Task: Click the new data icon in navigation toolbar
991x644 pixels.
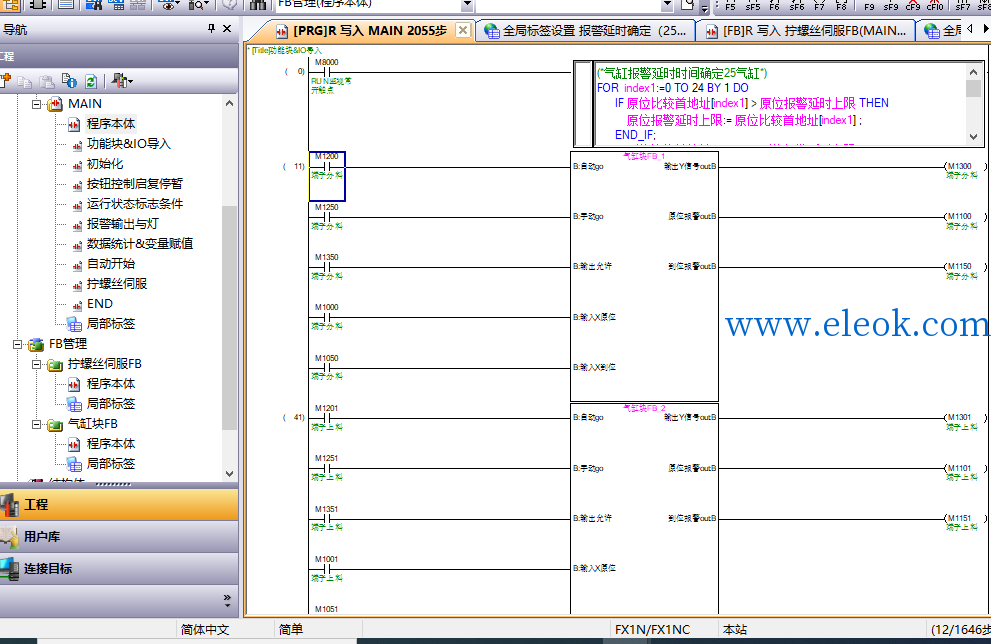Action: 6,81
